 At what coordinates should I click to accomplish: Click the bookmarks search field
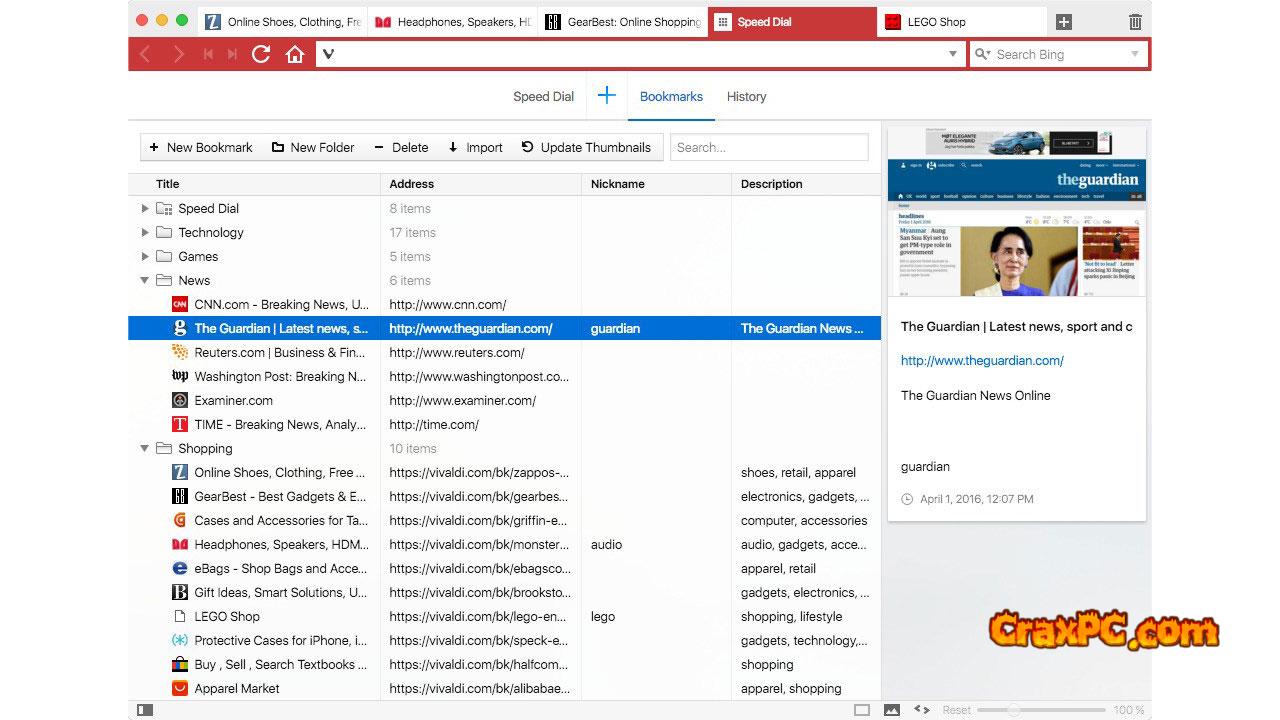tap(768, 147)
